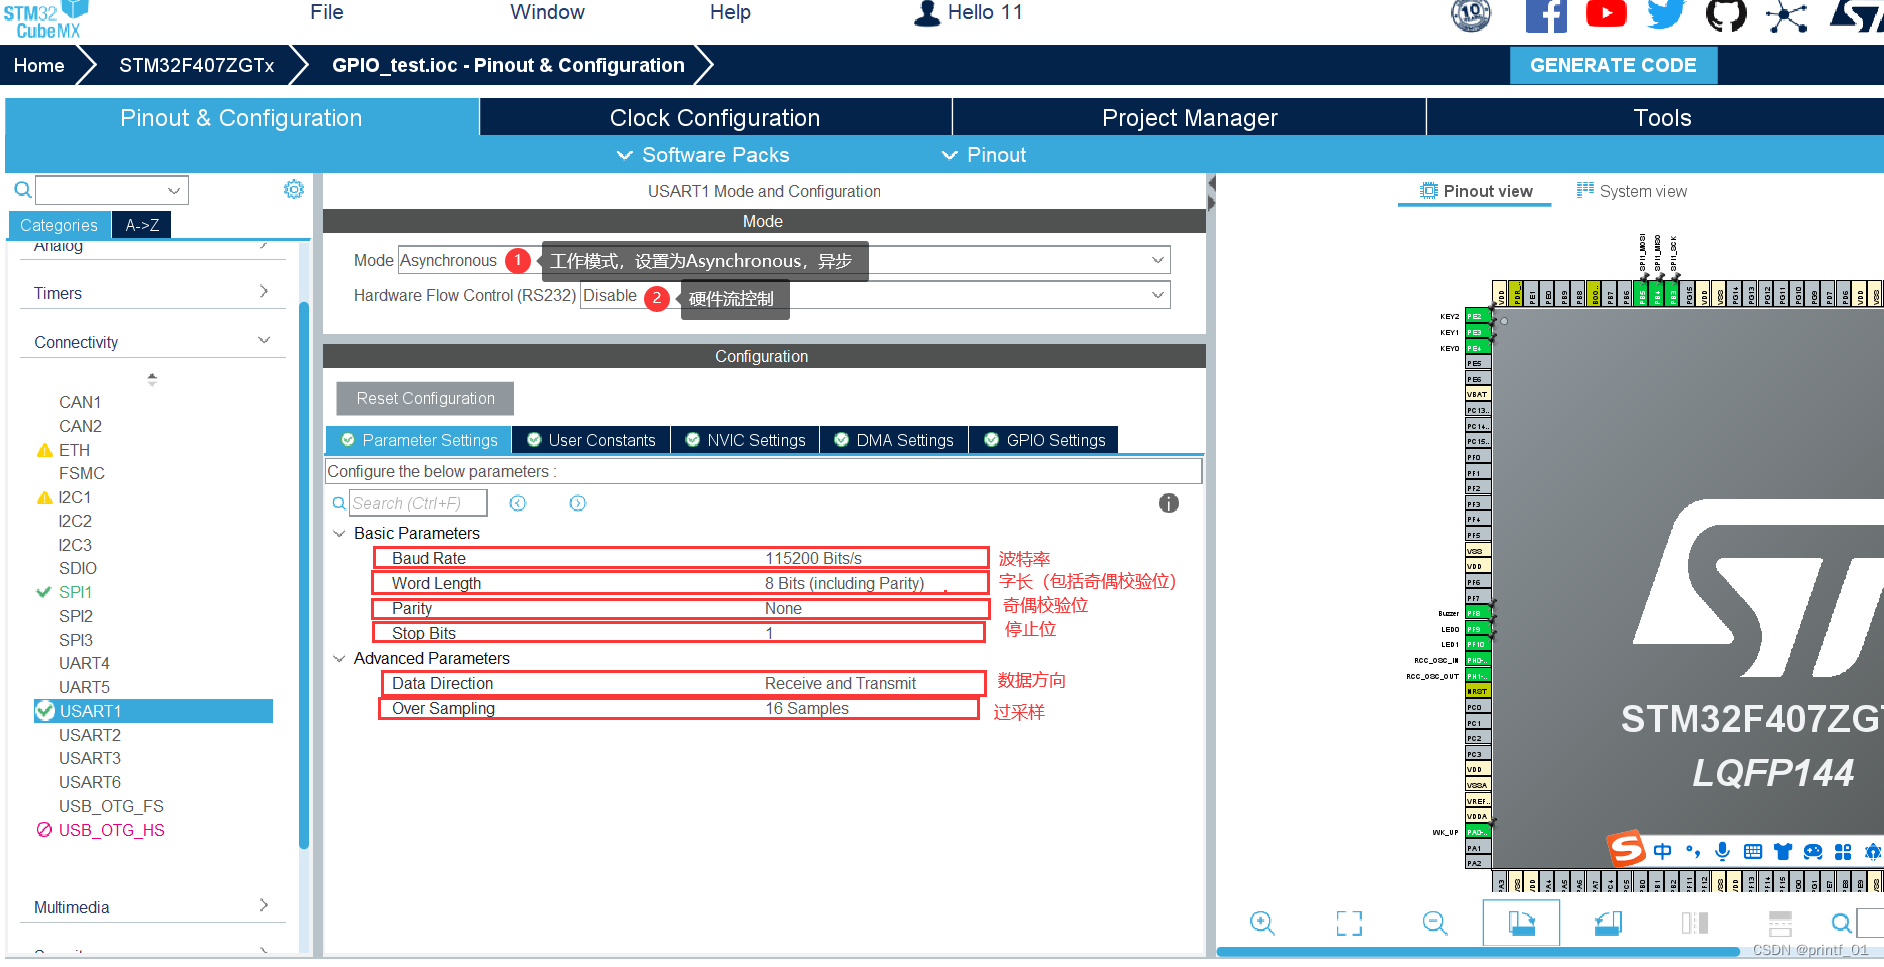Screen dimensions: 1884x967
Task: Rotate the chip clockwise
Action: pyautogui.click(x=1521, y=923)
